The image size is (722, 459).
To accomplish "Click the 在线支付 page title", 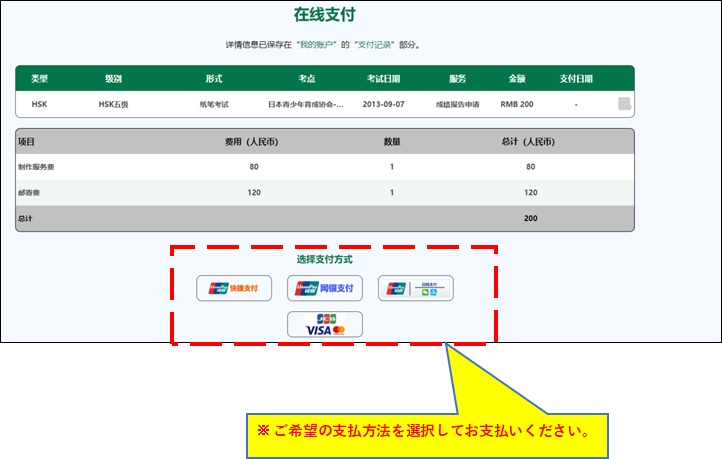I will coord(324,15).
